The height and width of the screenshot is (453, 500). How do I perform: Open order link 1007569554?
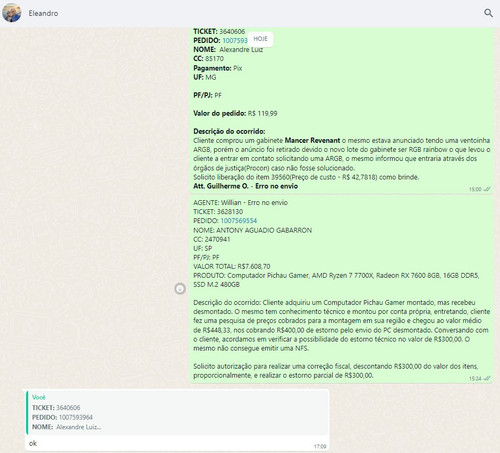point(239,221)
